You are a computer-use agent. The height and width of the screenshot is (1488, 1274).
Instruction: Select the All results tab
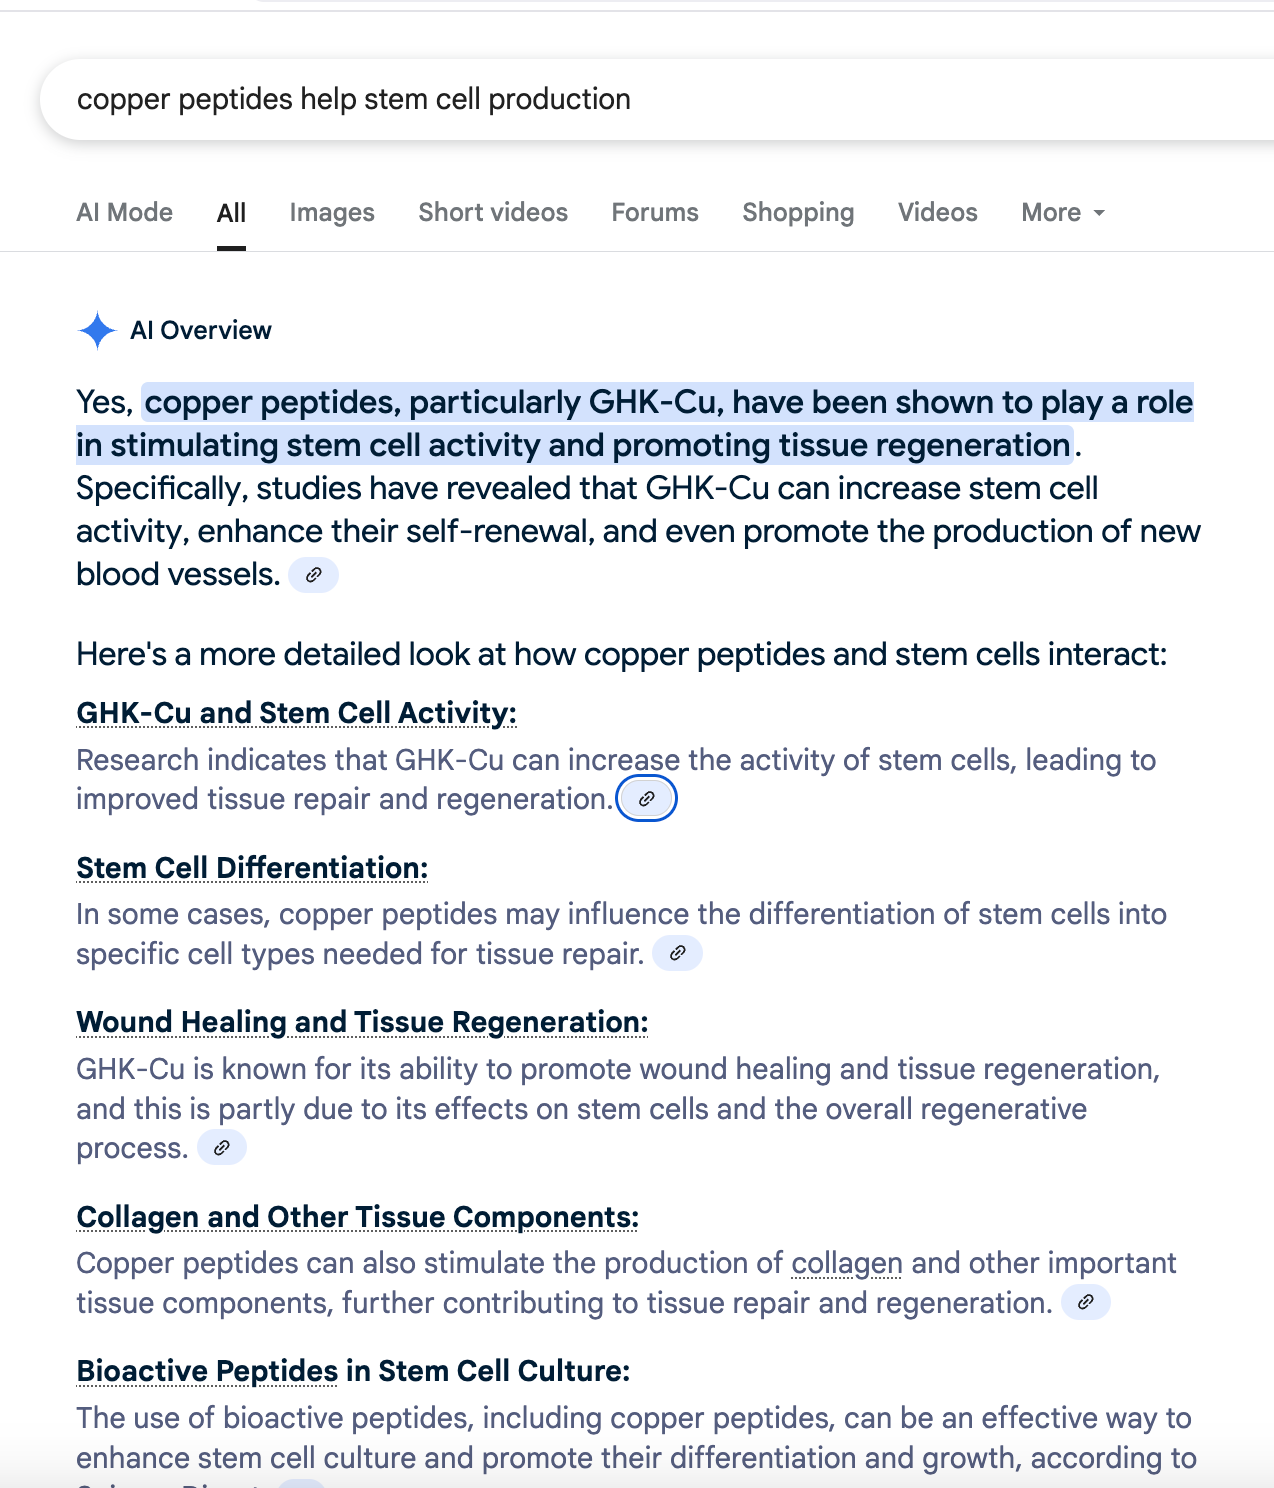click(231, 213)
